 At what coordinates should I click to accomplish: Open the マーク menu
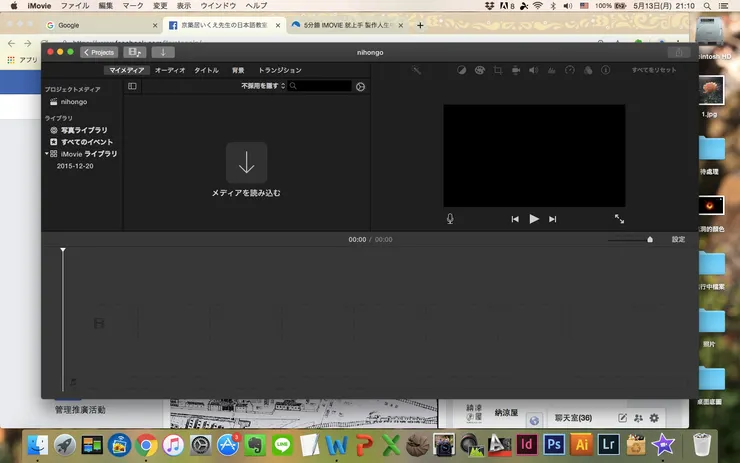(133, 6)
